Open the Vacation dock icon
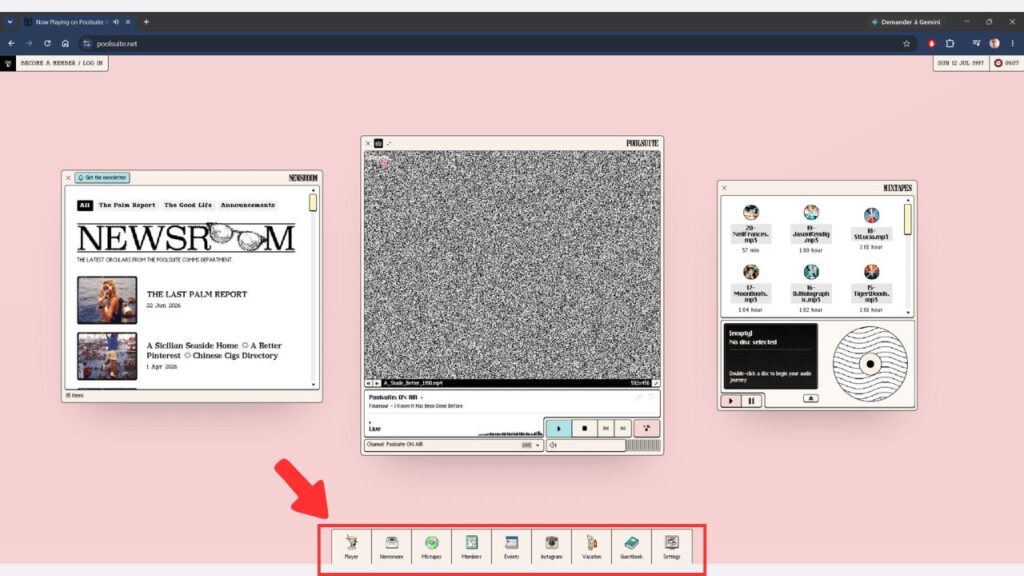 [592, 546]
